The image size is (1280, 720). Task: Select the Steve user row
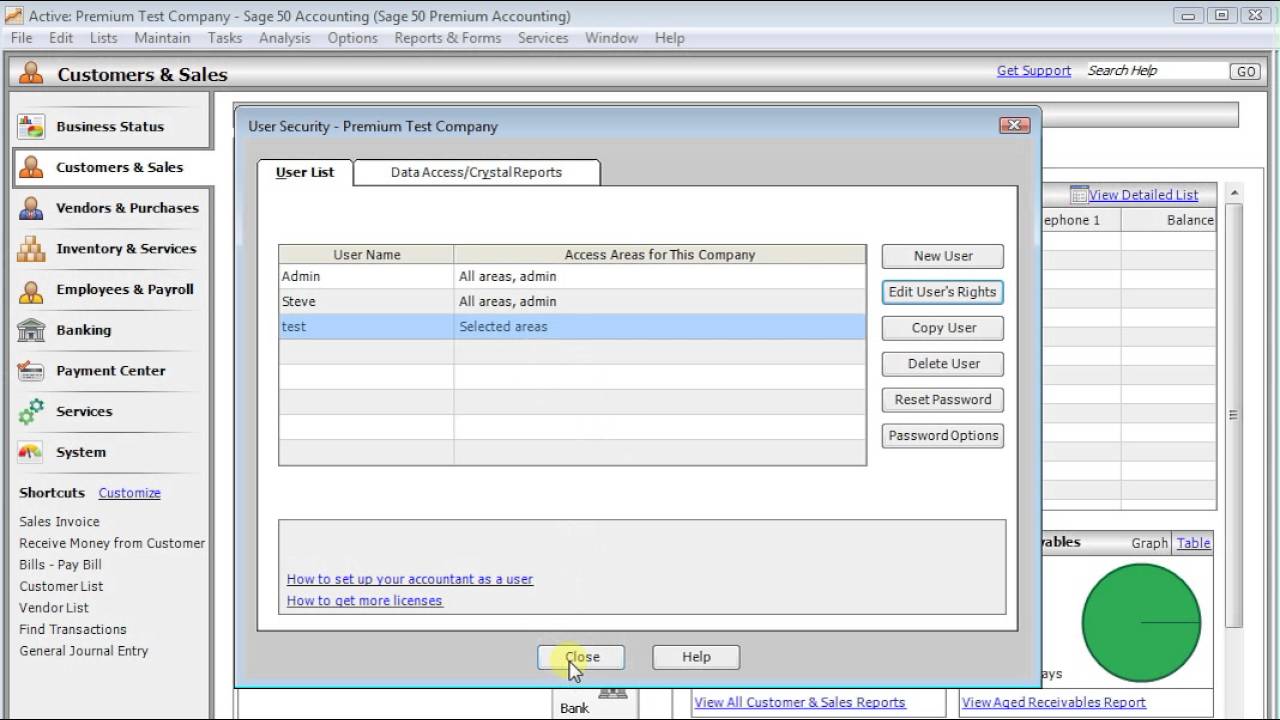pos(572,301)
